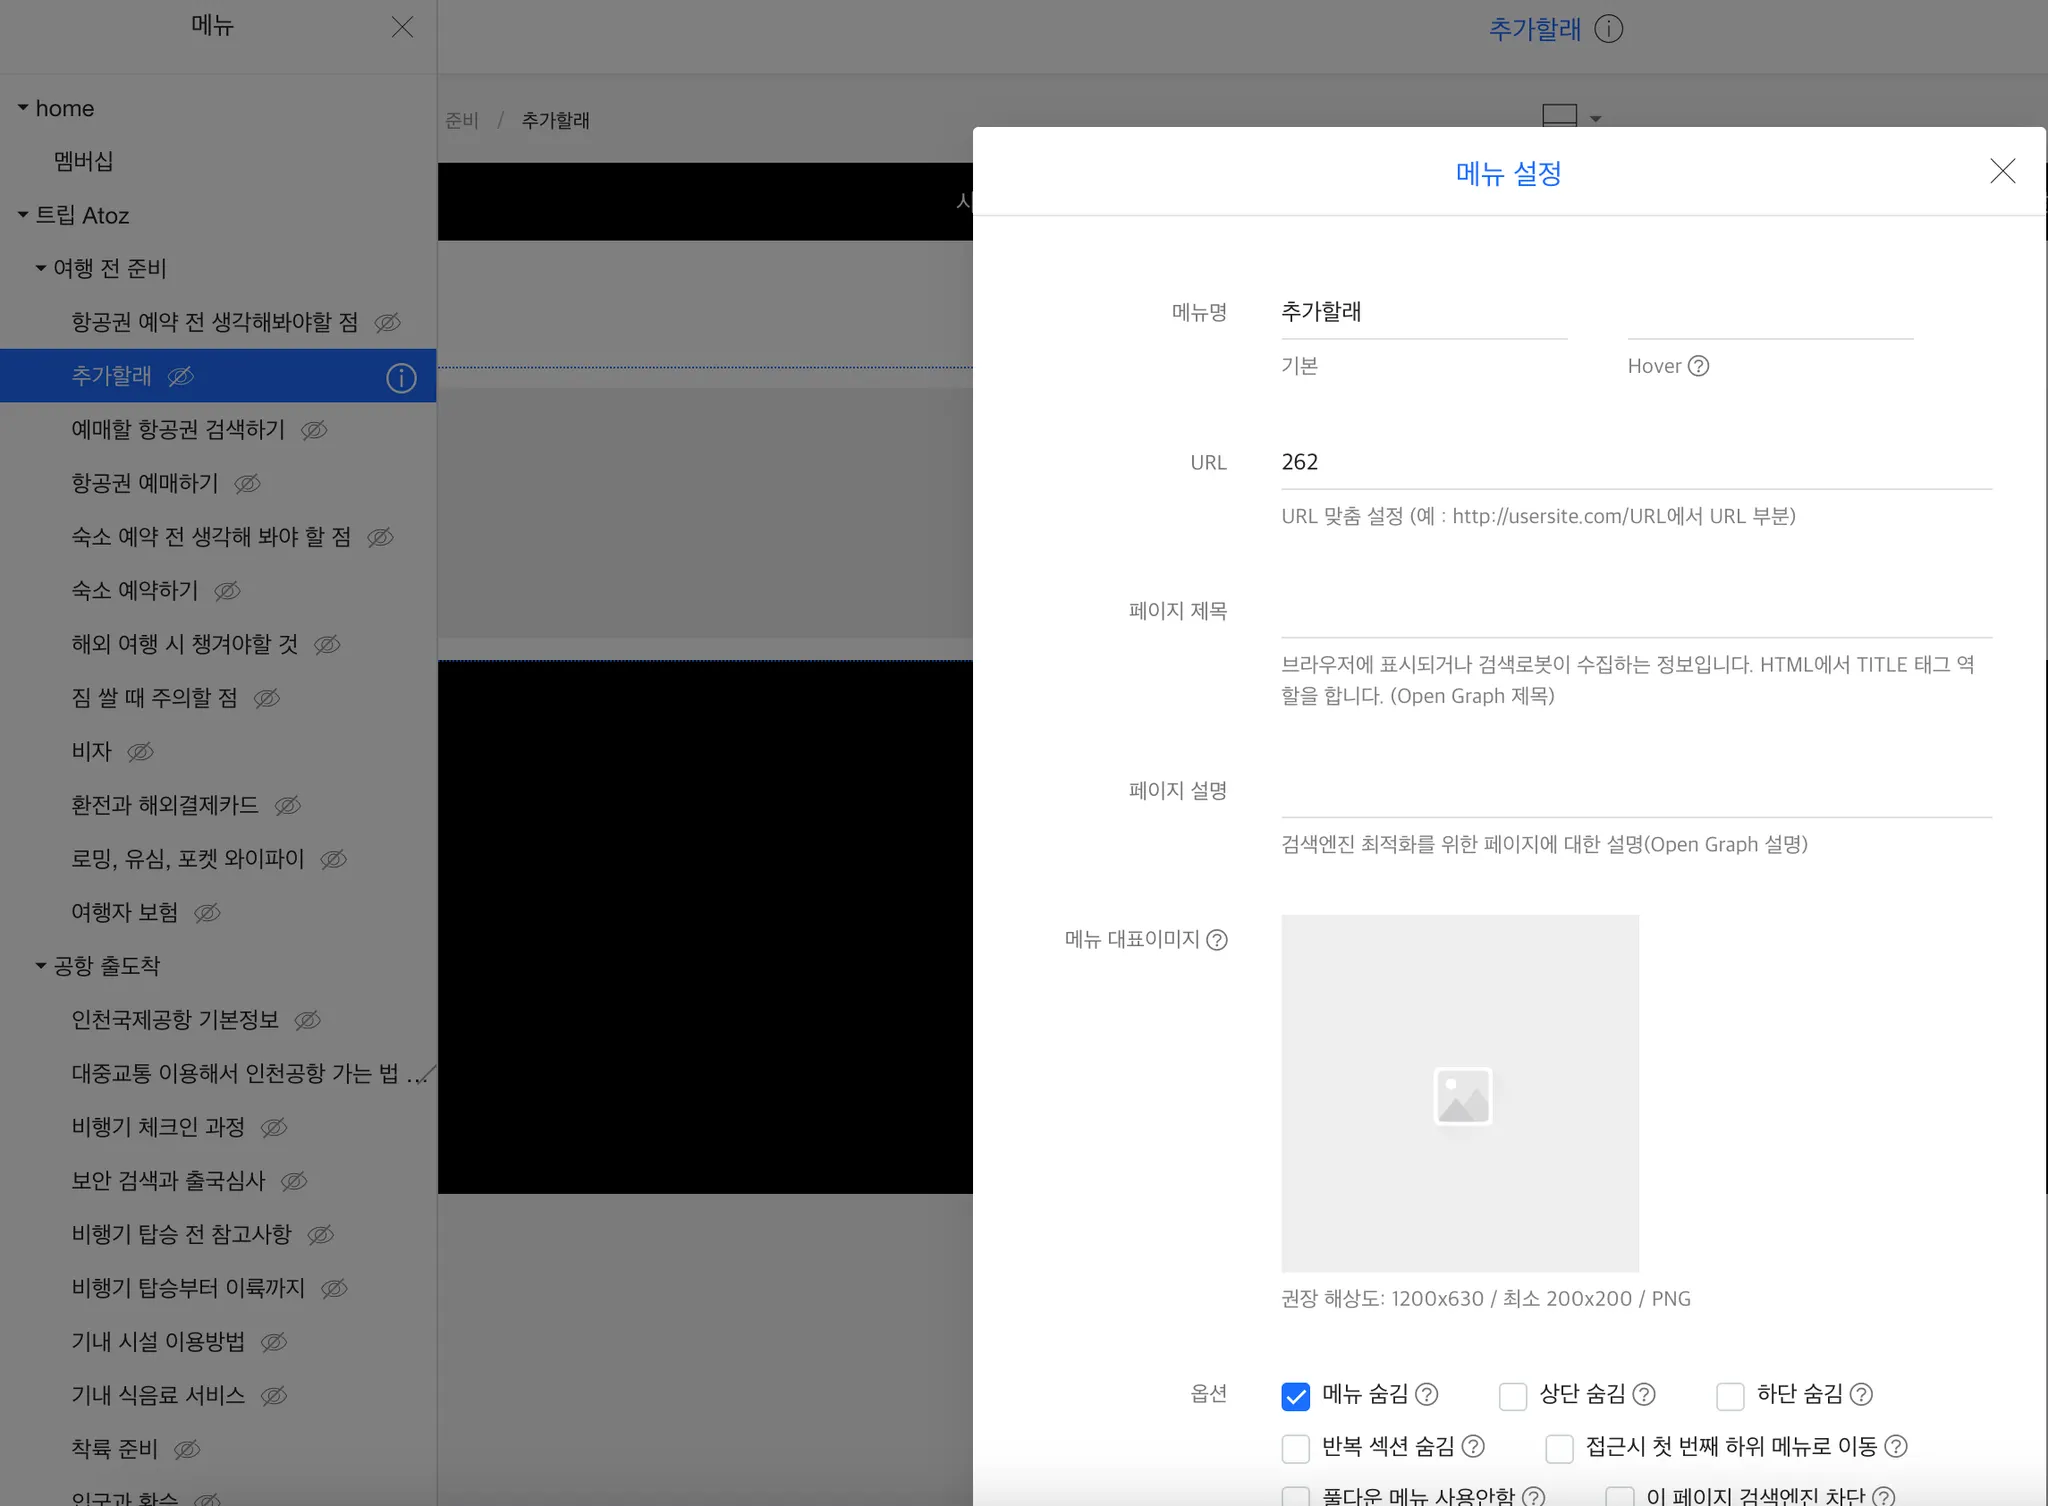Close the 메뉴 설정 dialog
Image resolution: width=2048 pixels, height=1506 pixels.
point(2002,171)
